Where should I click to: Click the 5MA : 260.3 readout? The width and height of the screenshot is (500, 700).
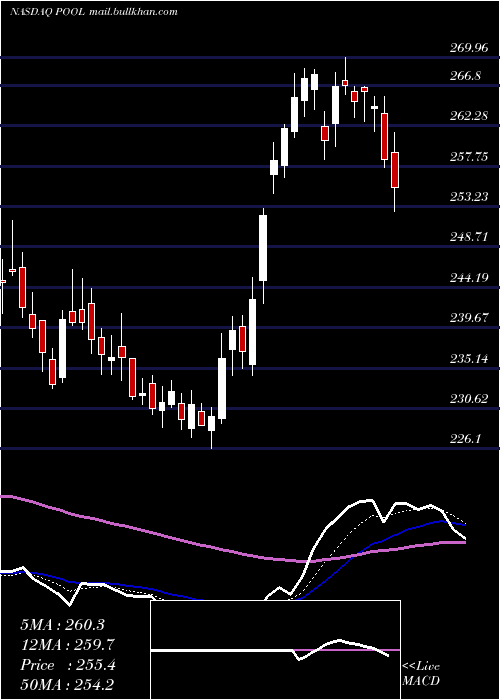point(62,625)
